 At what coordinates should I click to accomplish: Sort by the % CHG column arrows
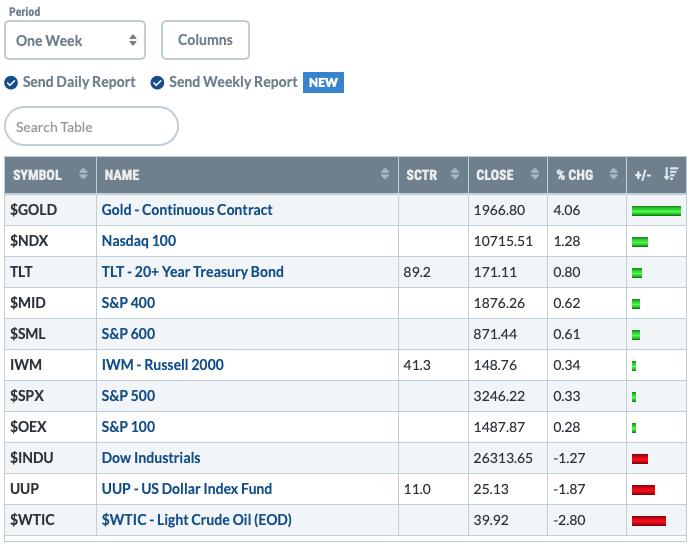(x=613, y=174)
